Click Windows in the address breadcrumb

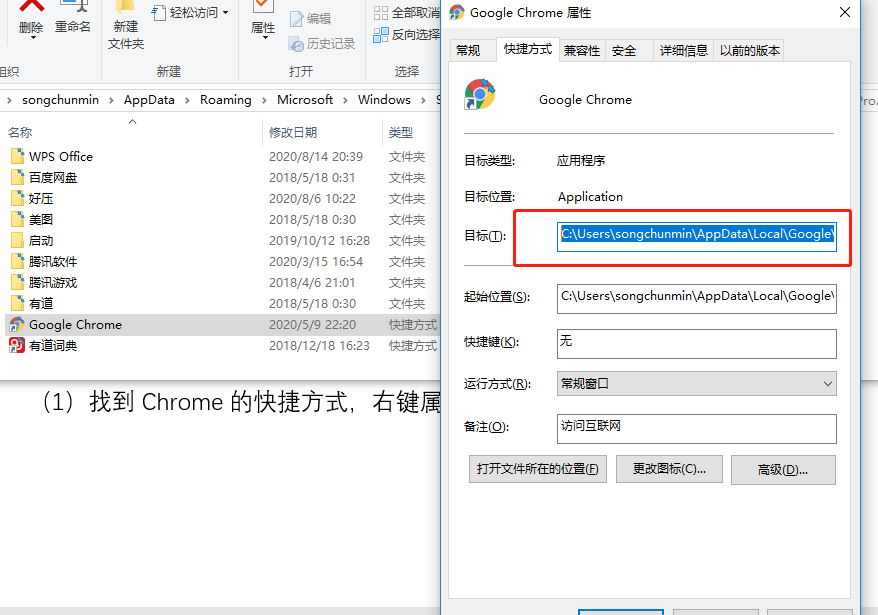384,100
